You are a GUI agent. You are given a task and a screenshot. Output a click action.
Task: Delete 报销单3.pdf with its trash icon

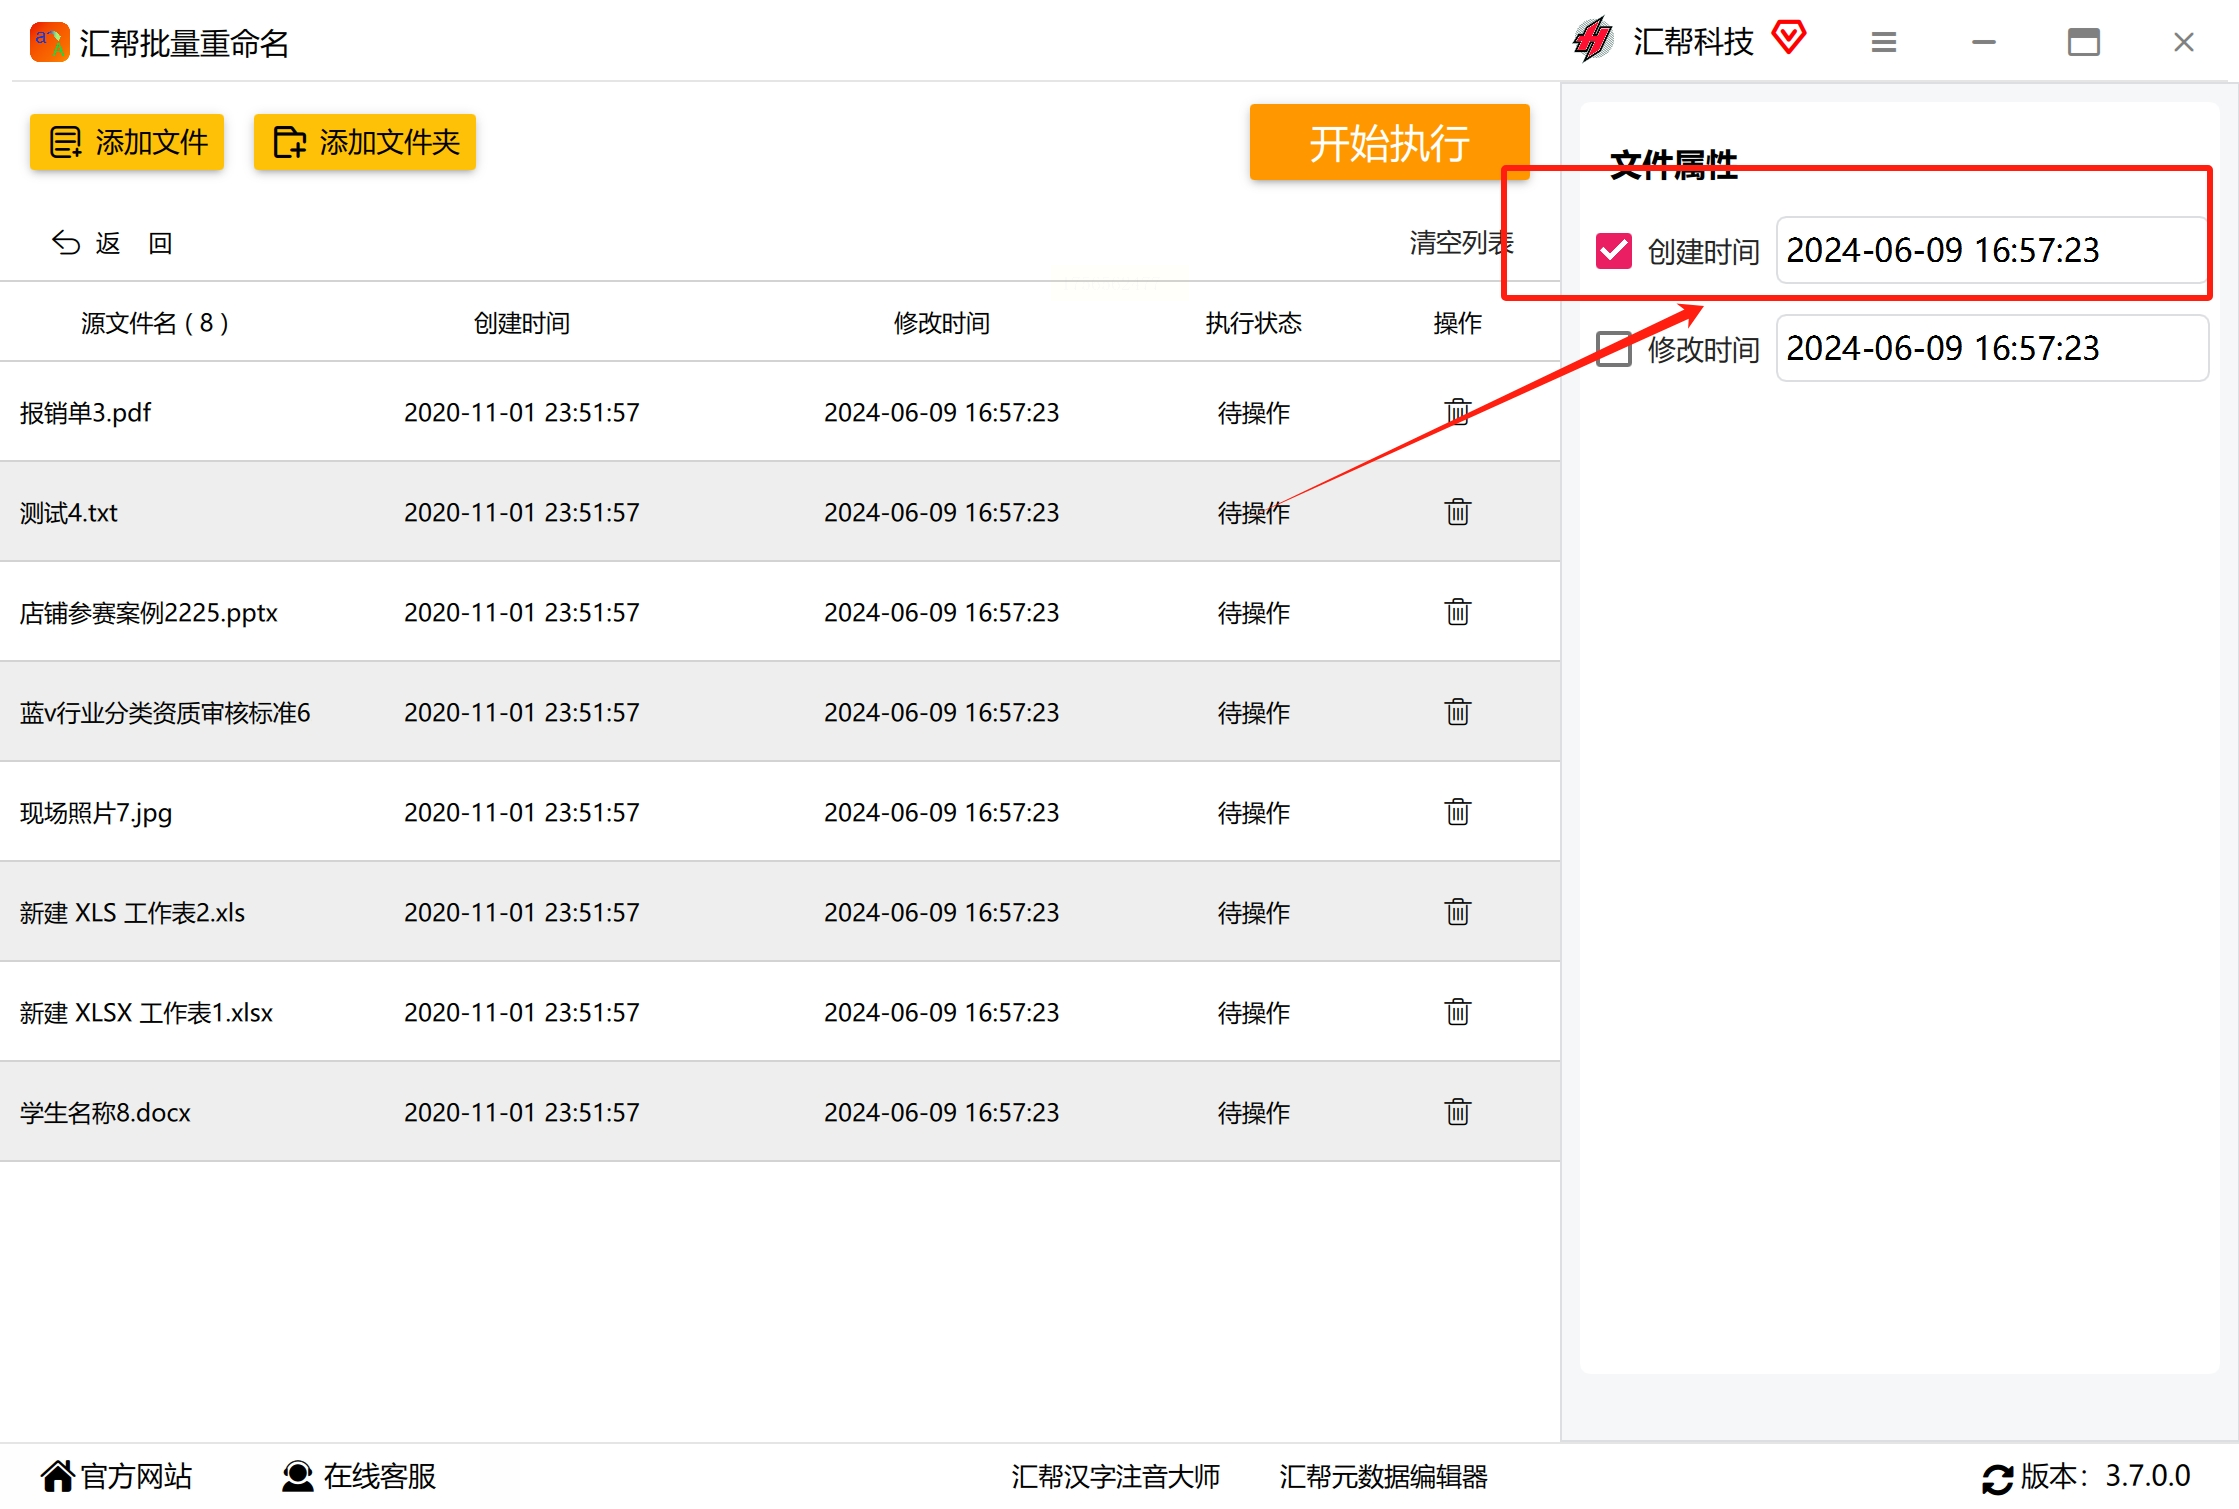1457,412
